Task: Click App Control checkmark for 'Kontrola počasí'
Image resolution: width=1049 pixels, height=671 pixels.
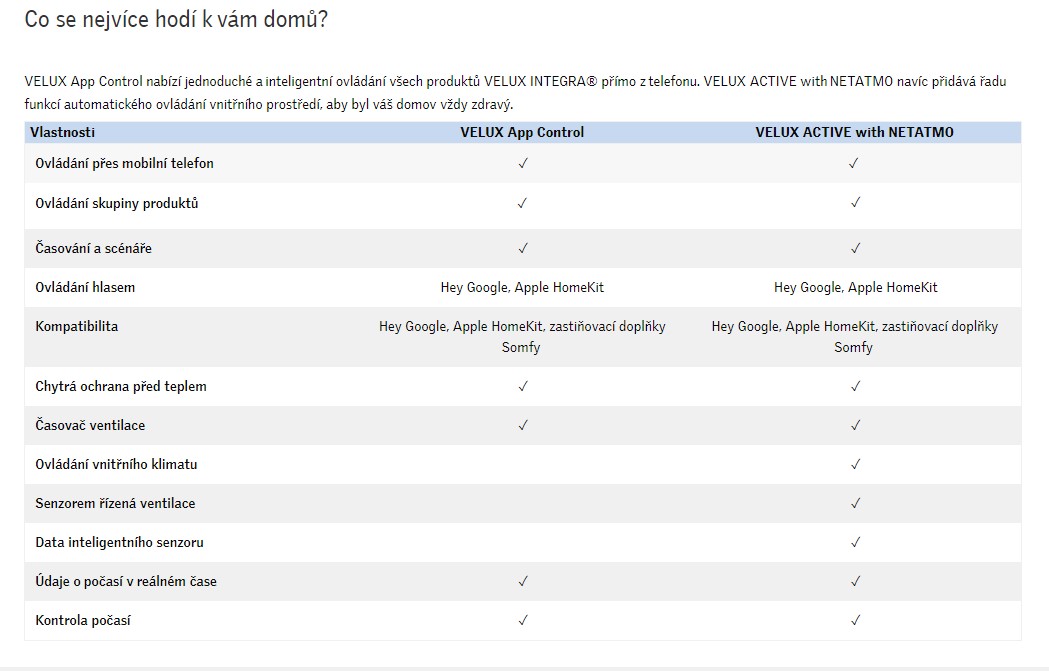Action: 522,620
